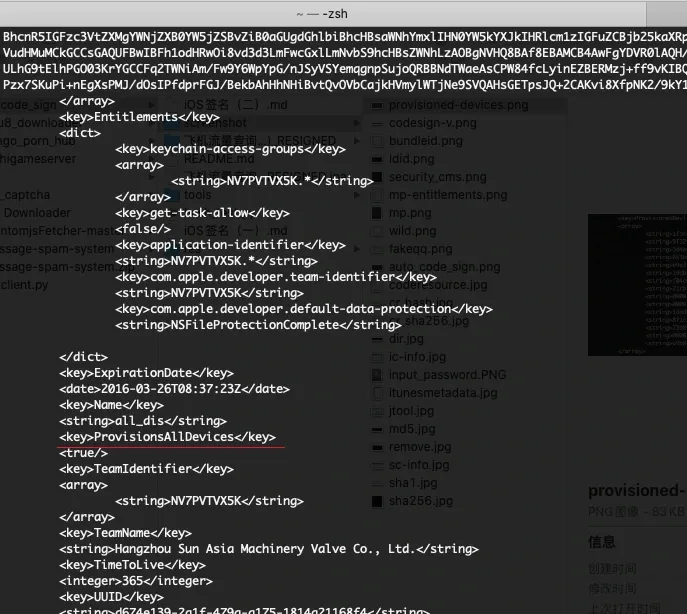Click the TeamName key line

tap(125, 533)
